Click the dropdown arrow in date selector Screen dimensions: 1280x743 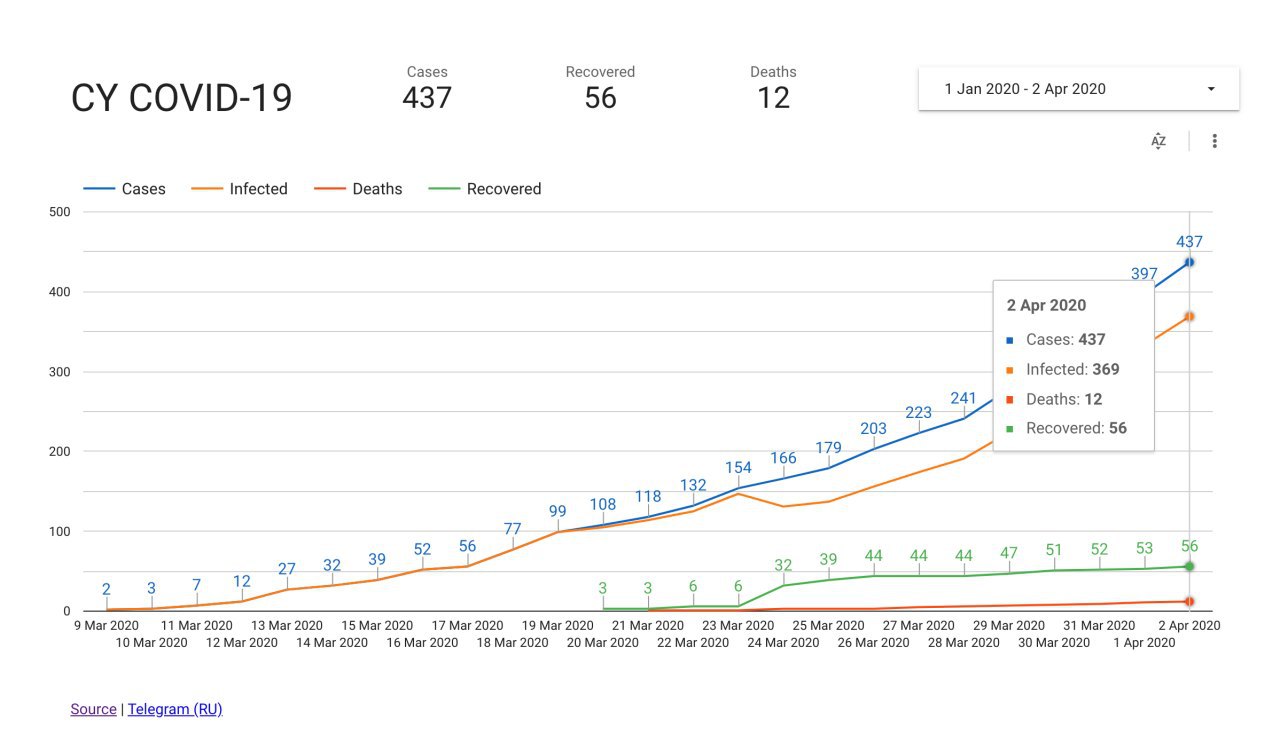pyautogui.click(x=1211, y=89)
